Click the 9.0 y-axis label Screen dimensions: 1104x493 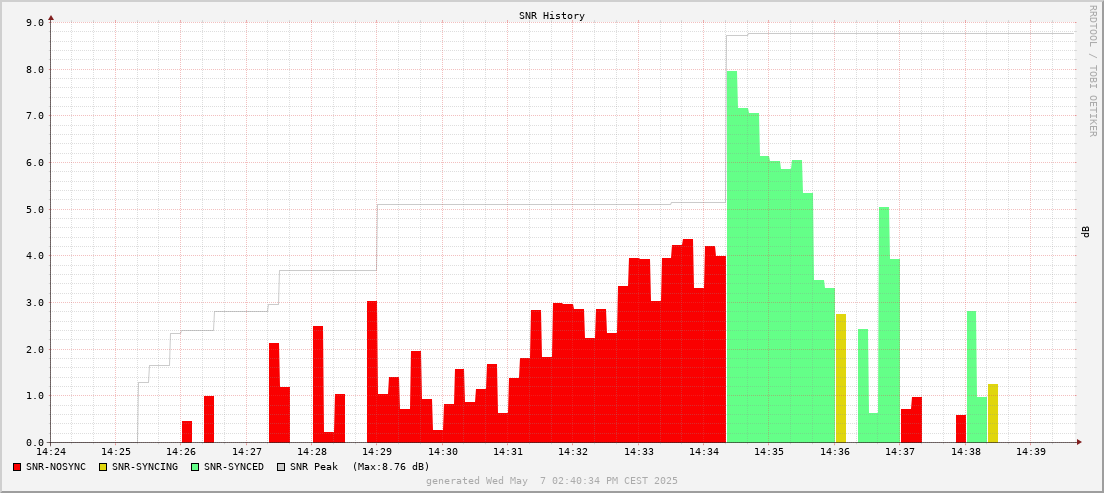point(36,23)
